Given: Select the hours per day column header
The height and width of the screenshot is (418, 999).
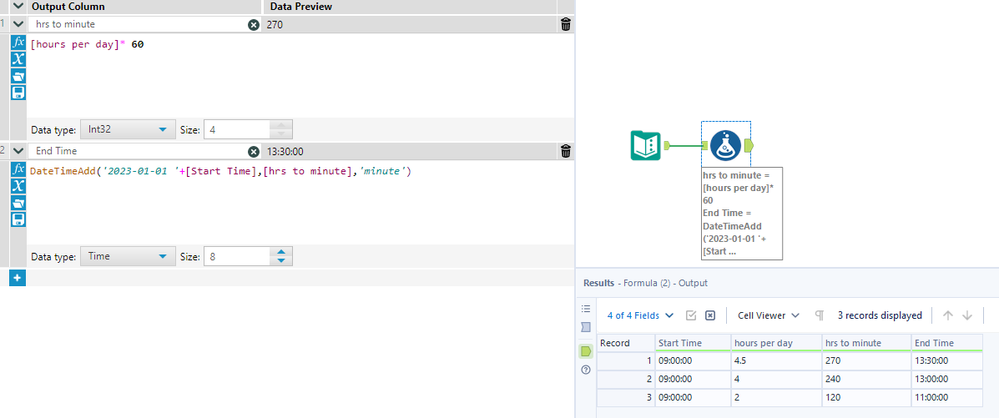Looking at the screenshot, I should pyautogui.click(x=776, y=343).
